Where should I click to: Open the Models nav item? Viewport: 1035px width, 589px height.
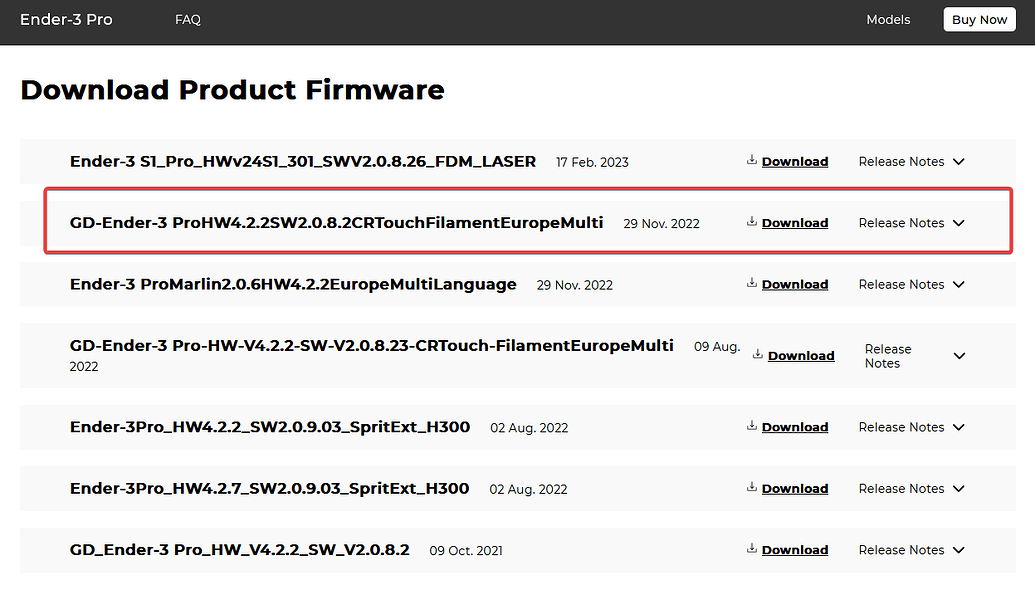tap(888, 20)
